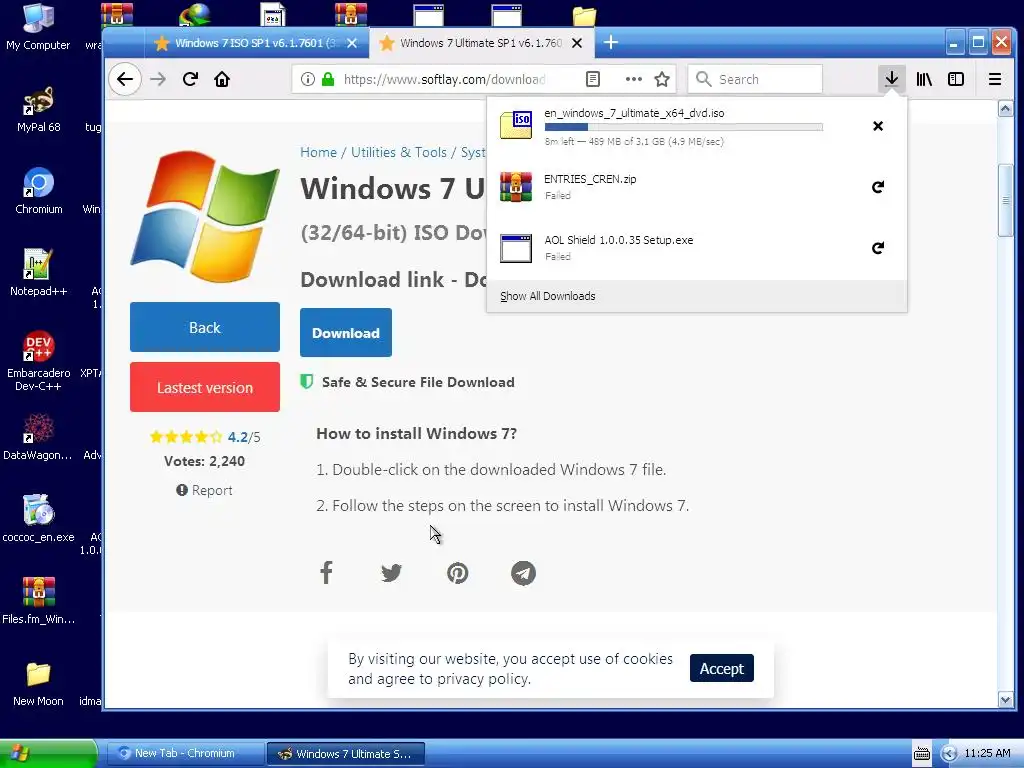Toggle reader view icon in address bar

pyautogui.click(x=592, y=79)
